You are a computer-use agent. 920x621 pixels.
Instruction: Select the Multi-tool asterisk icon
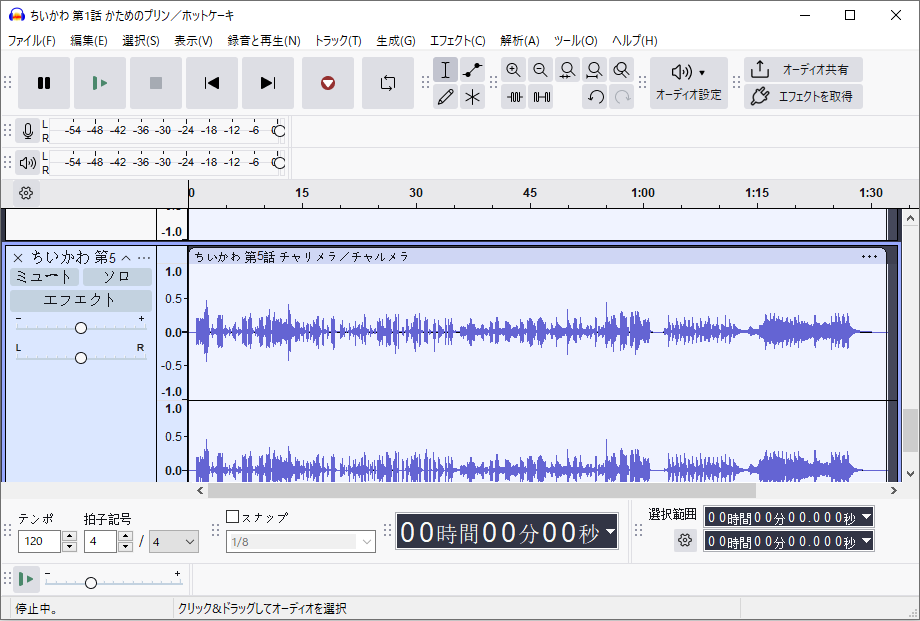473,97
